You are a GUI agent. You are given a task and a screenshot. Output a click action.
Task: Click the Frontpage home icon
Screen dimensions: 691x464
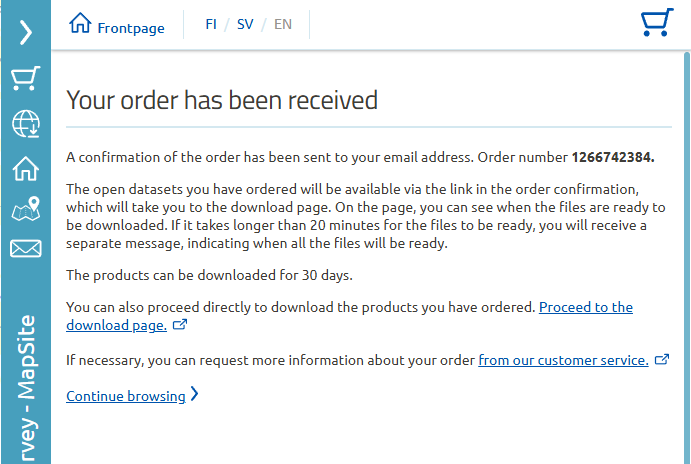click(x=80, y=22)
